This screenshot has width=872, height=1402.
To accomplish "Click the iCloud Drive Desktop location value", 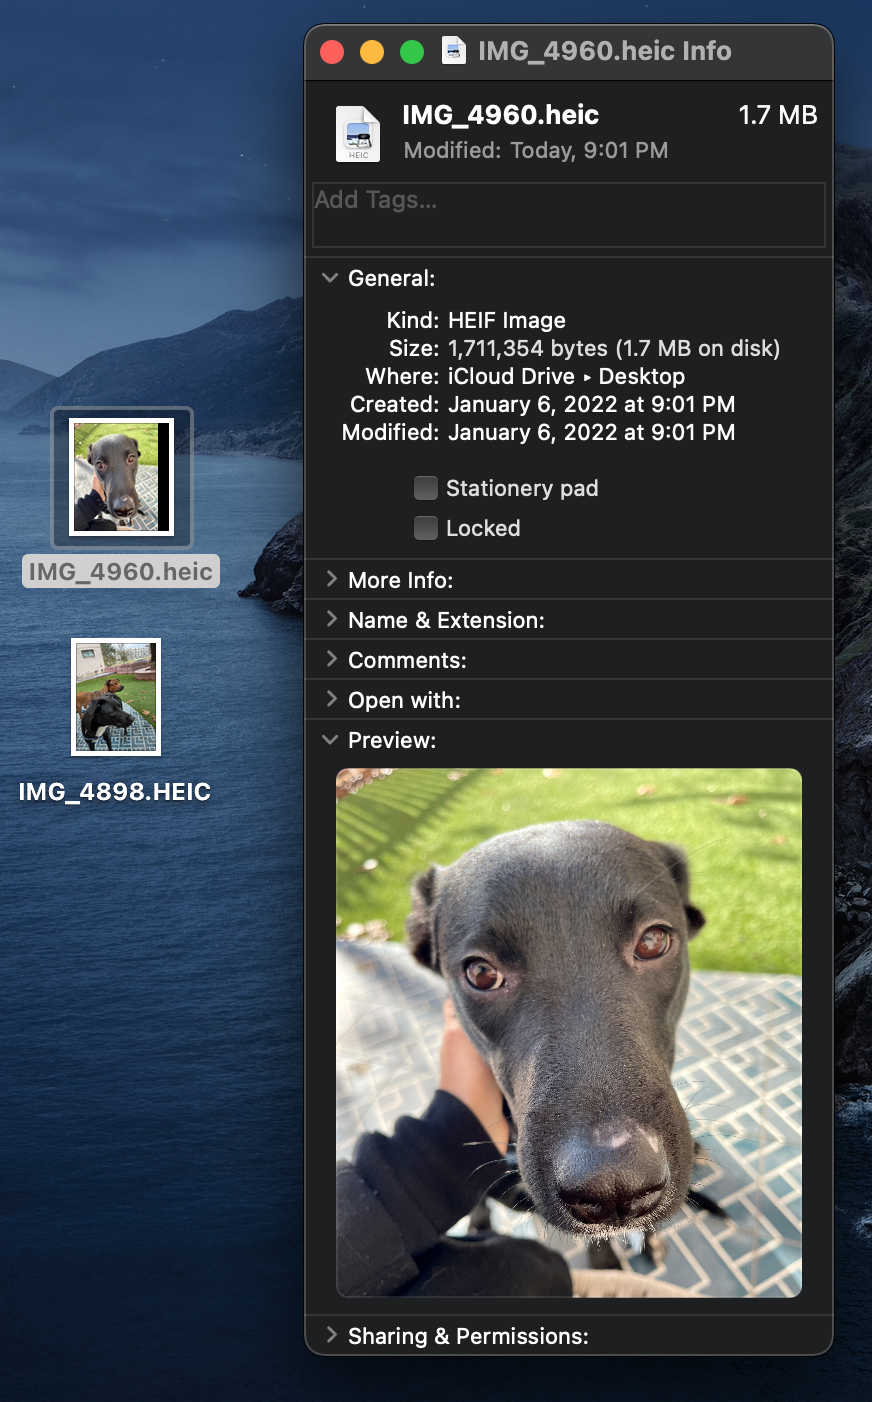I will click(566, 376).
